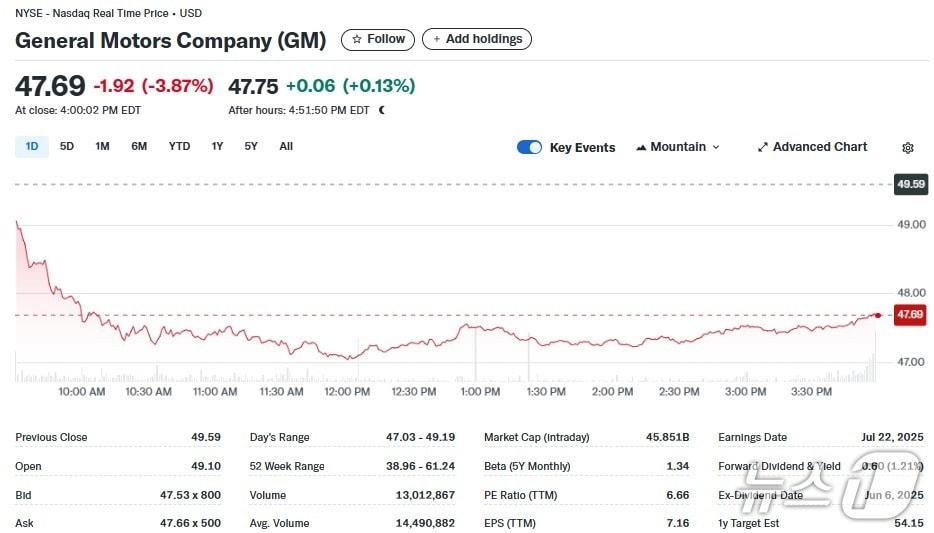Click the red current price dot on chart
The height and width of the screenshot is (533, 934).
click(878, 315)
